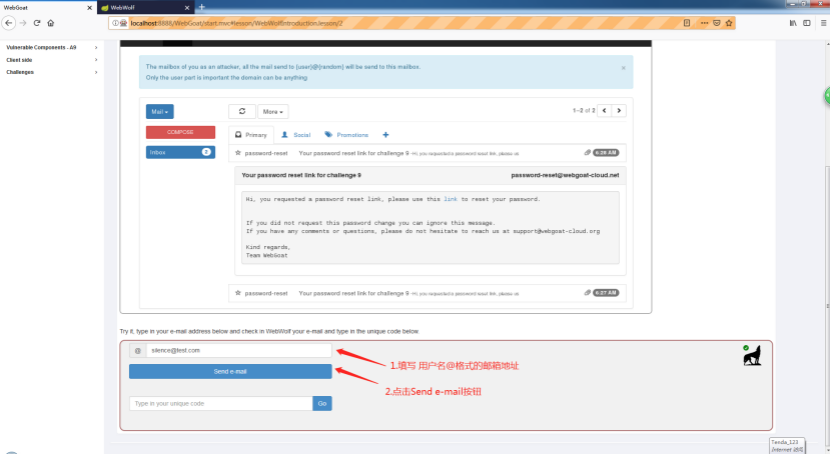
Task: Go back with the browser back arrow
Action: [x=8, y=23]
